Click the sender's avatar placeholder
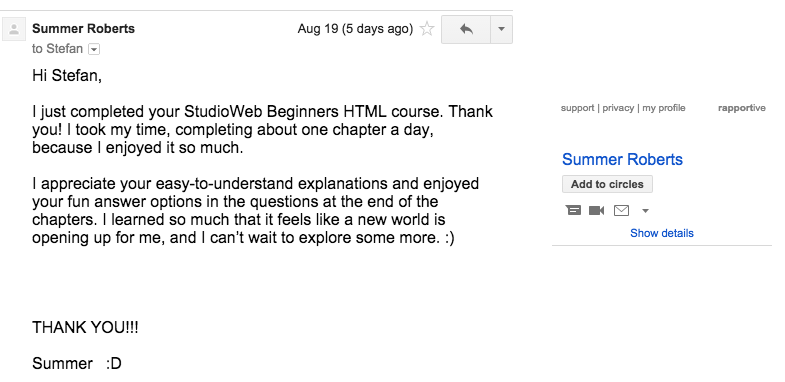The width and height of the screenshot is (785, 382). (14, 30)
